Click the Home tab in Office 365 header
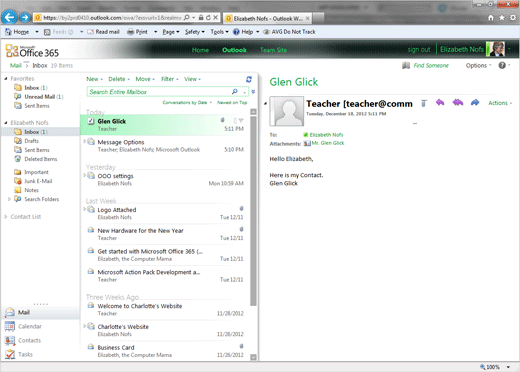 [x=200, y=50]
